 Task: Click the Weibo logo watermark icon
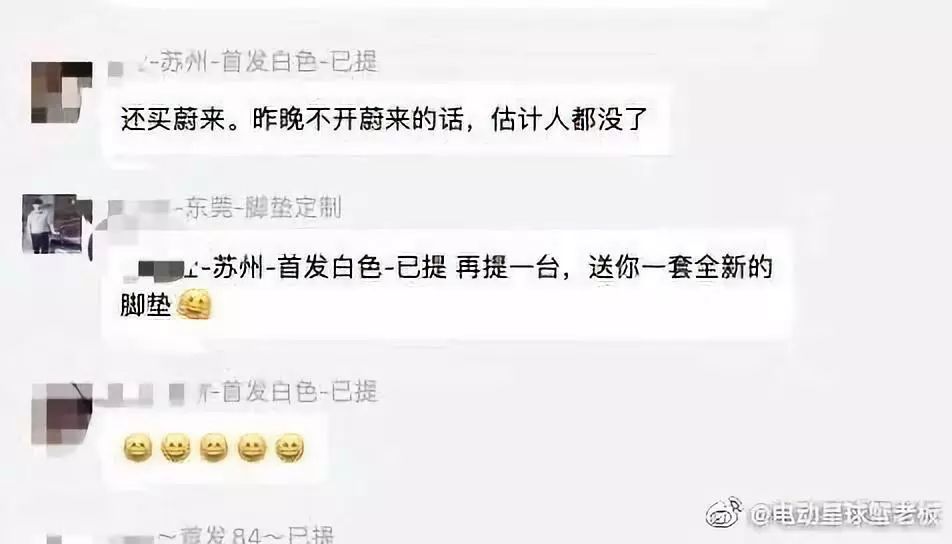coord(725,513)
